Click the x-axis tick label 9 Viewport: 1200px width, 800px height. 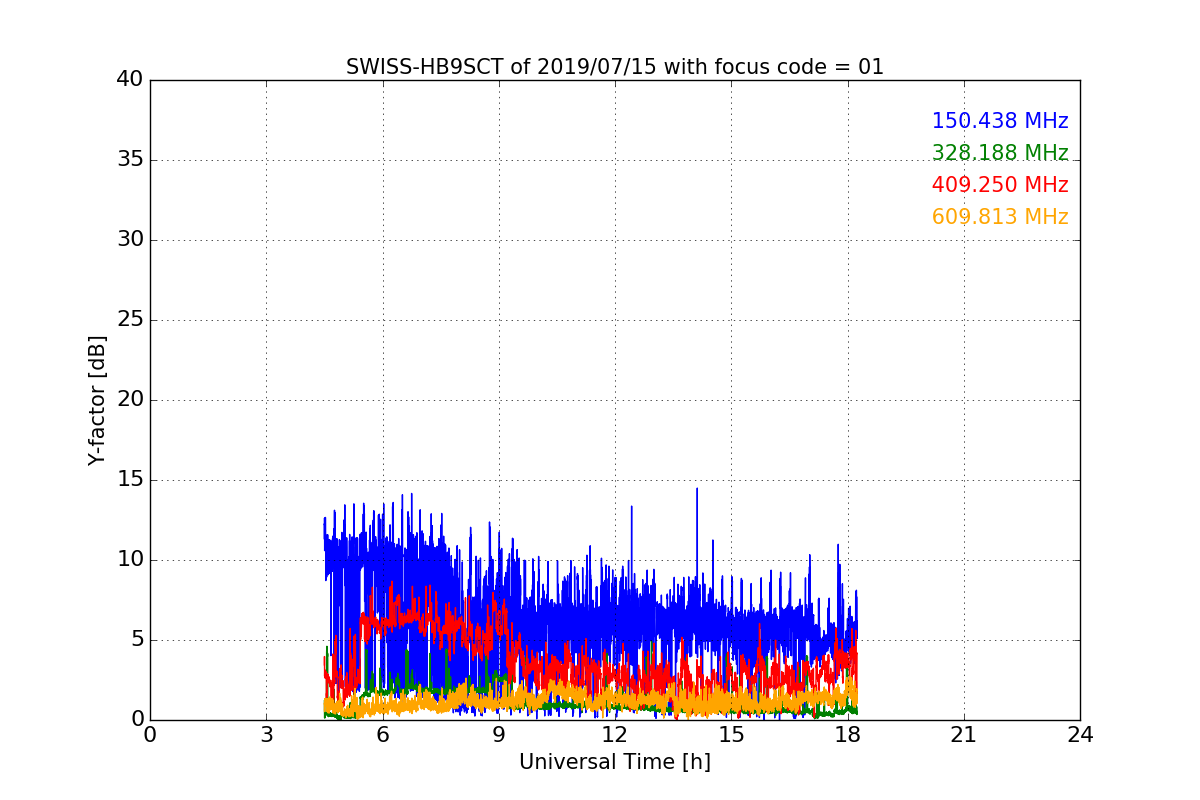(x=499, y=735)
